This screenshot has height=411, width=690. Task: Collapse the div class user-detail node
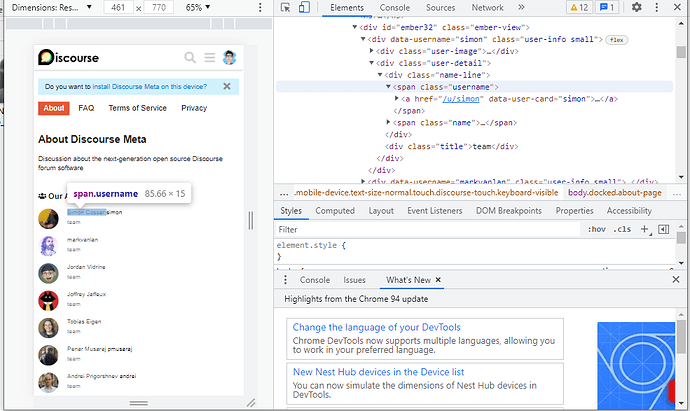coord(371,63)
